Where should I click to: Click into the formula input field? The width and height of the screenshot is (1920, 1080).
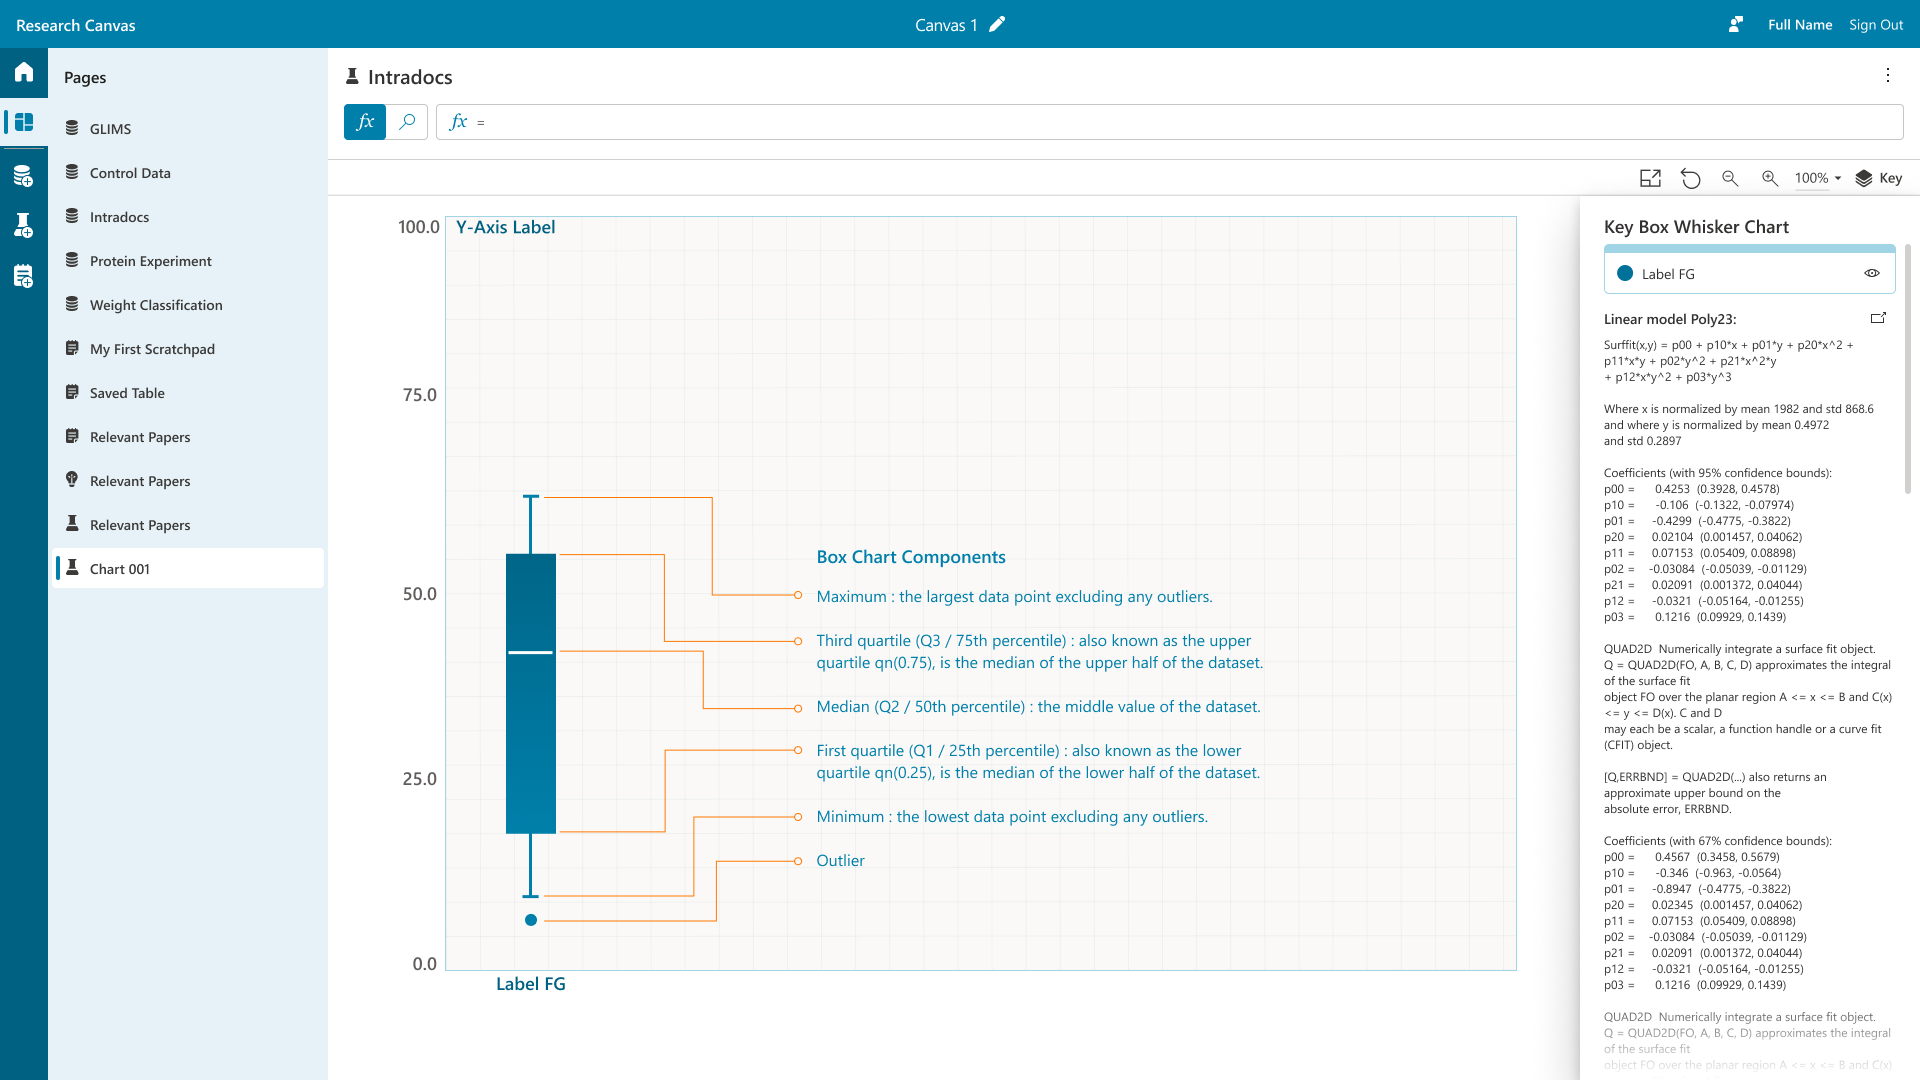[x=1180, y=122]
